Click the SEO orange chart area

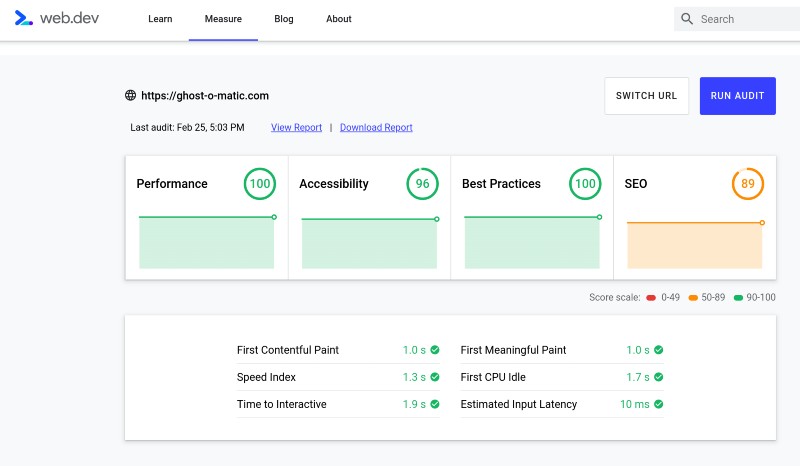(694, 246)
